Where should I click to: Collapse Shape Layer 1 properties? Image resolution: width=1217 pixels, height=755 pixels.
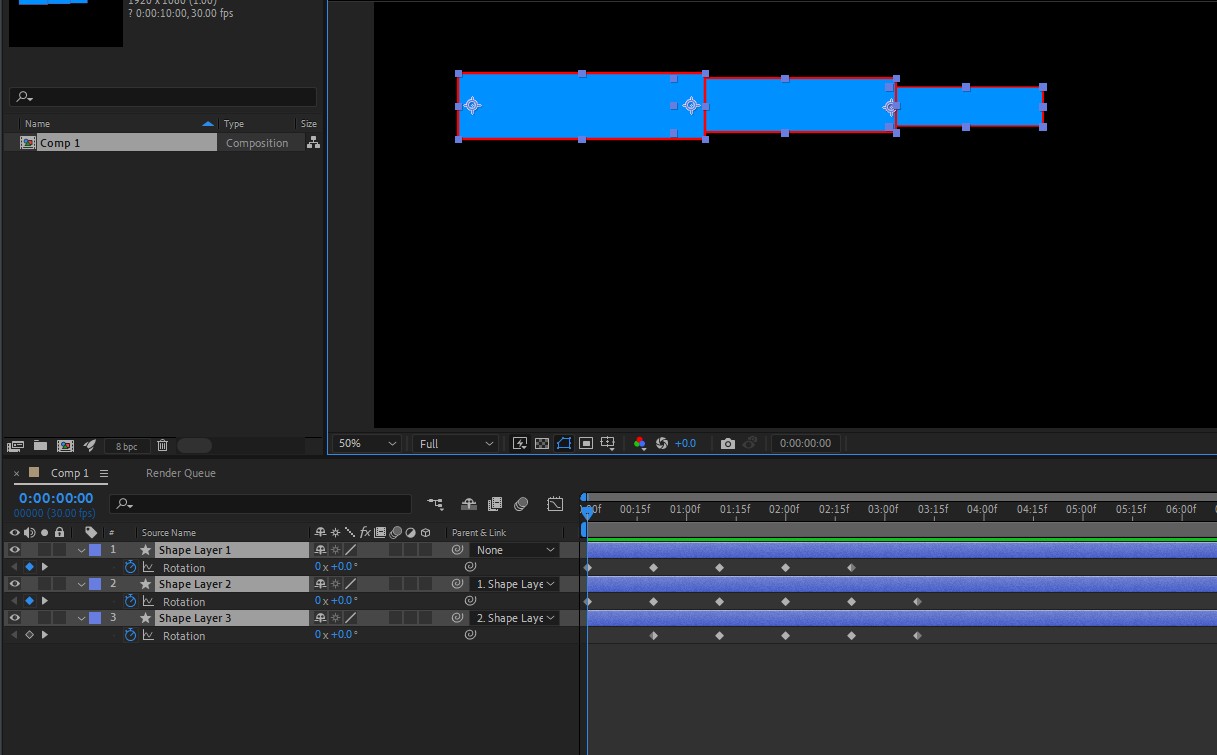[x=82, y=550]
